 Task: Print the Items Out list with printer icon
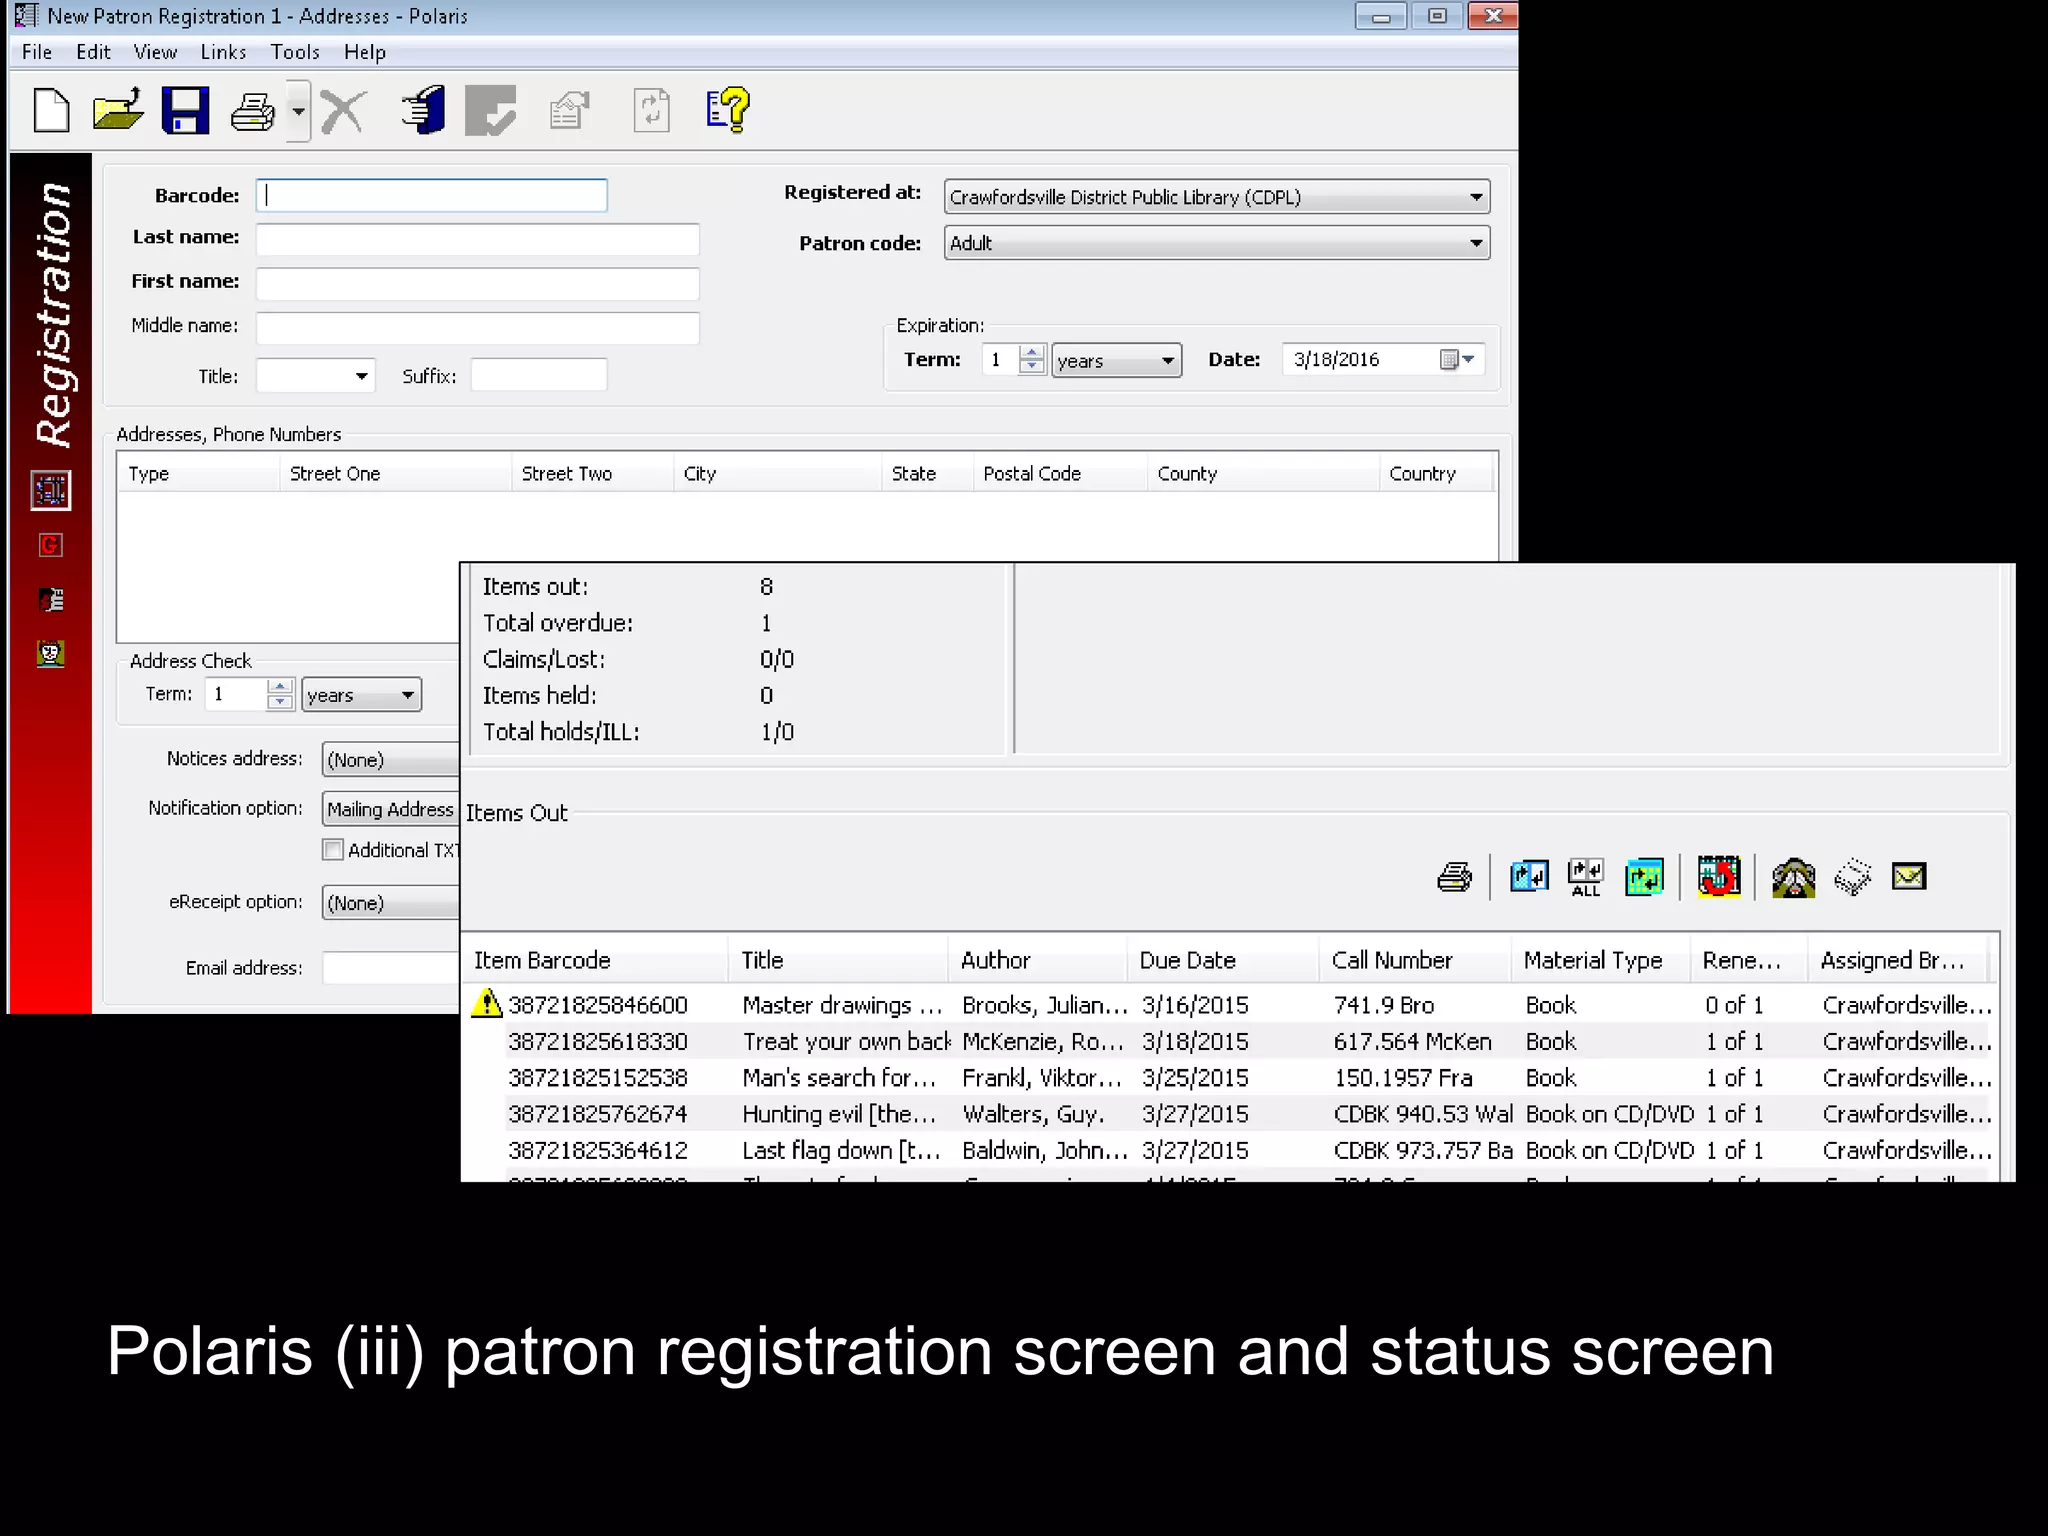[1454, 877]
